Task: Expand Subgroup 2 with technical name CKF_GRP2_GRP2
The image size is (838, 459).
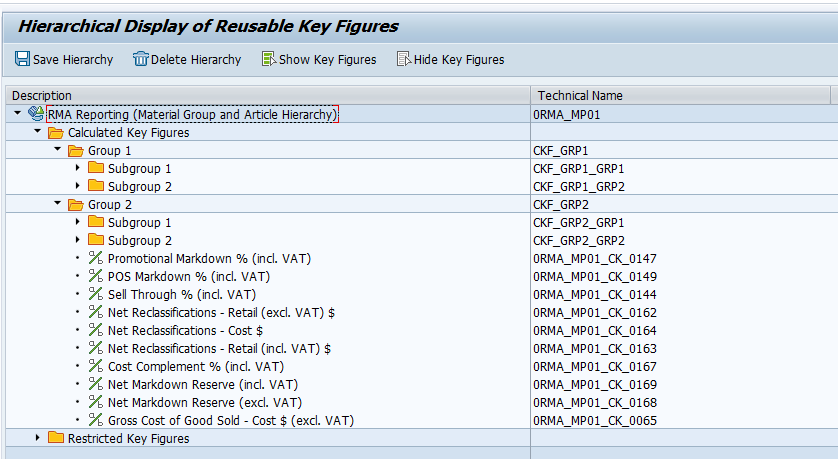Action: [x=78, y=239]
